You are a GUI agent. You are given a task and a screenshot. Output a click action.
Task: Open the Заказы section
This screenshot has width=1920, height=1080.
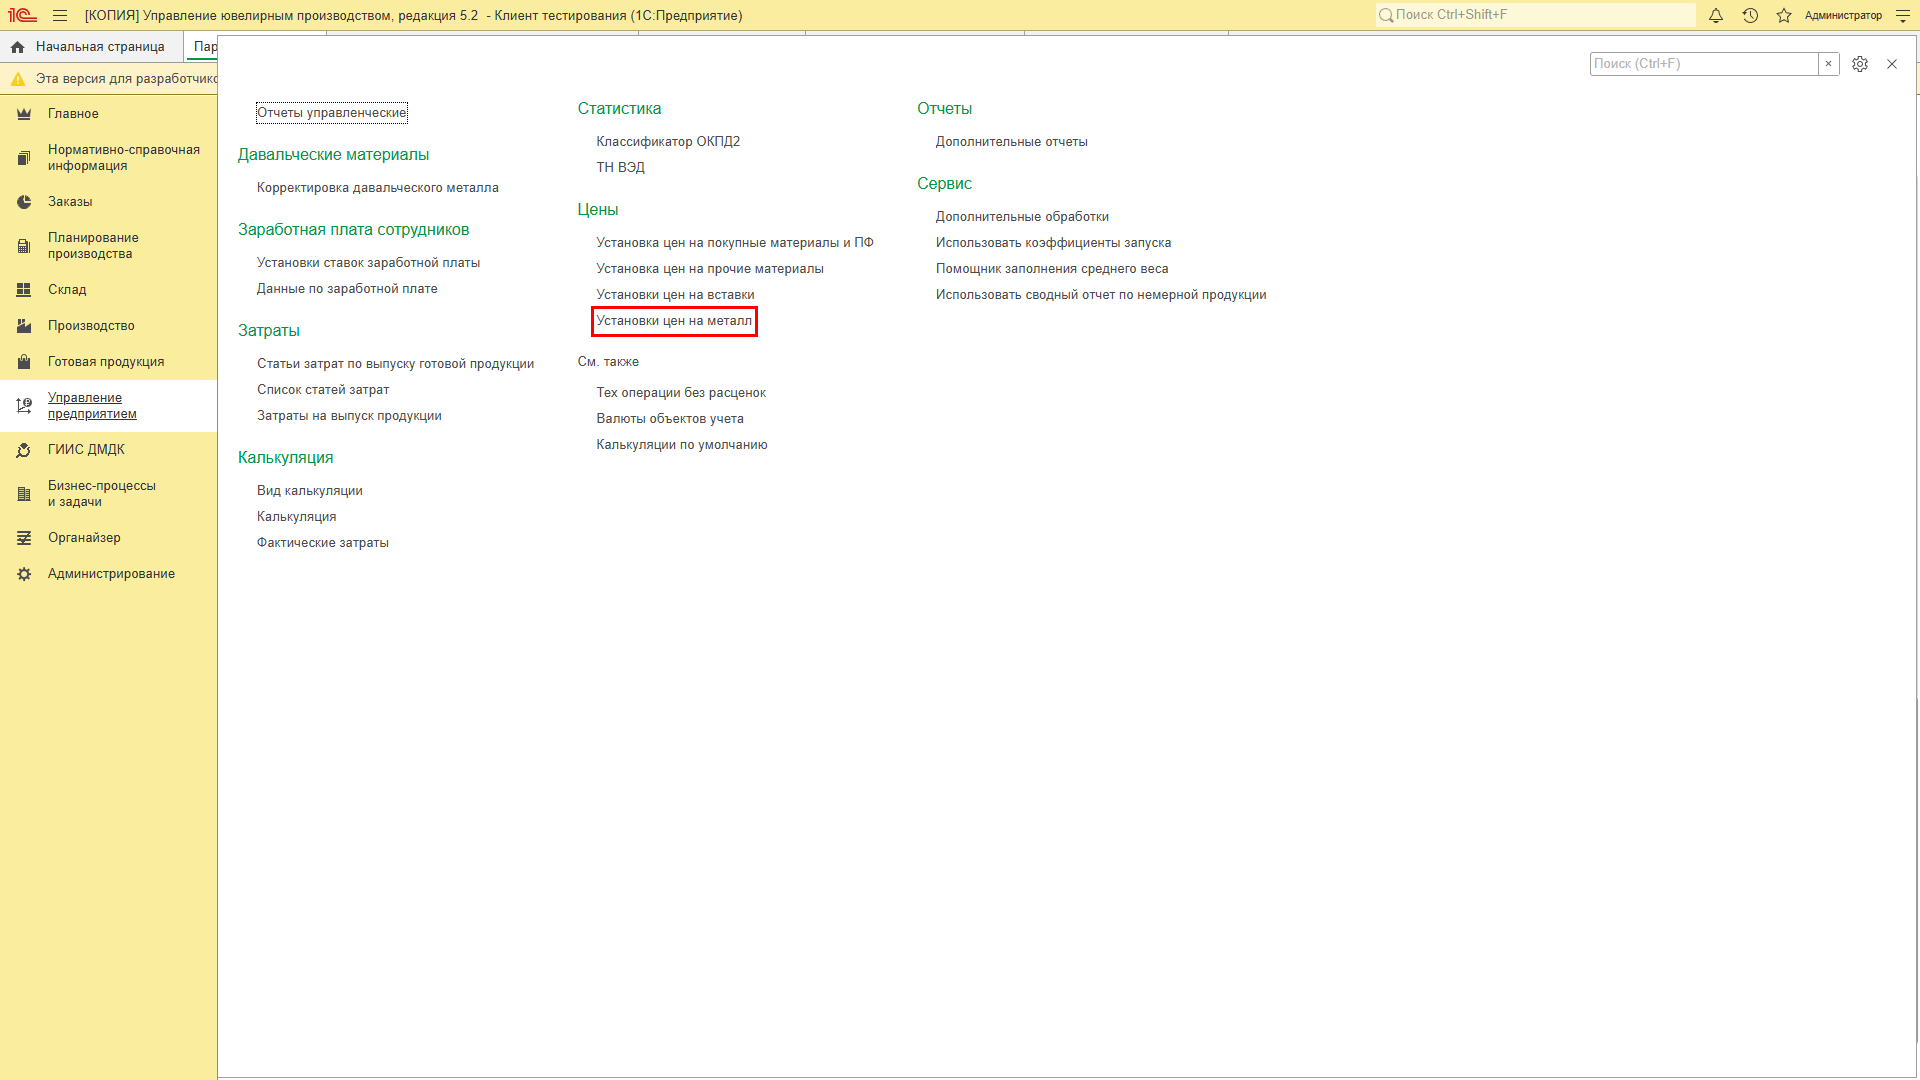[x=108, y=202]
